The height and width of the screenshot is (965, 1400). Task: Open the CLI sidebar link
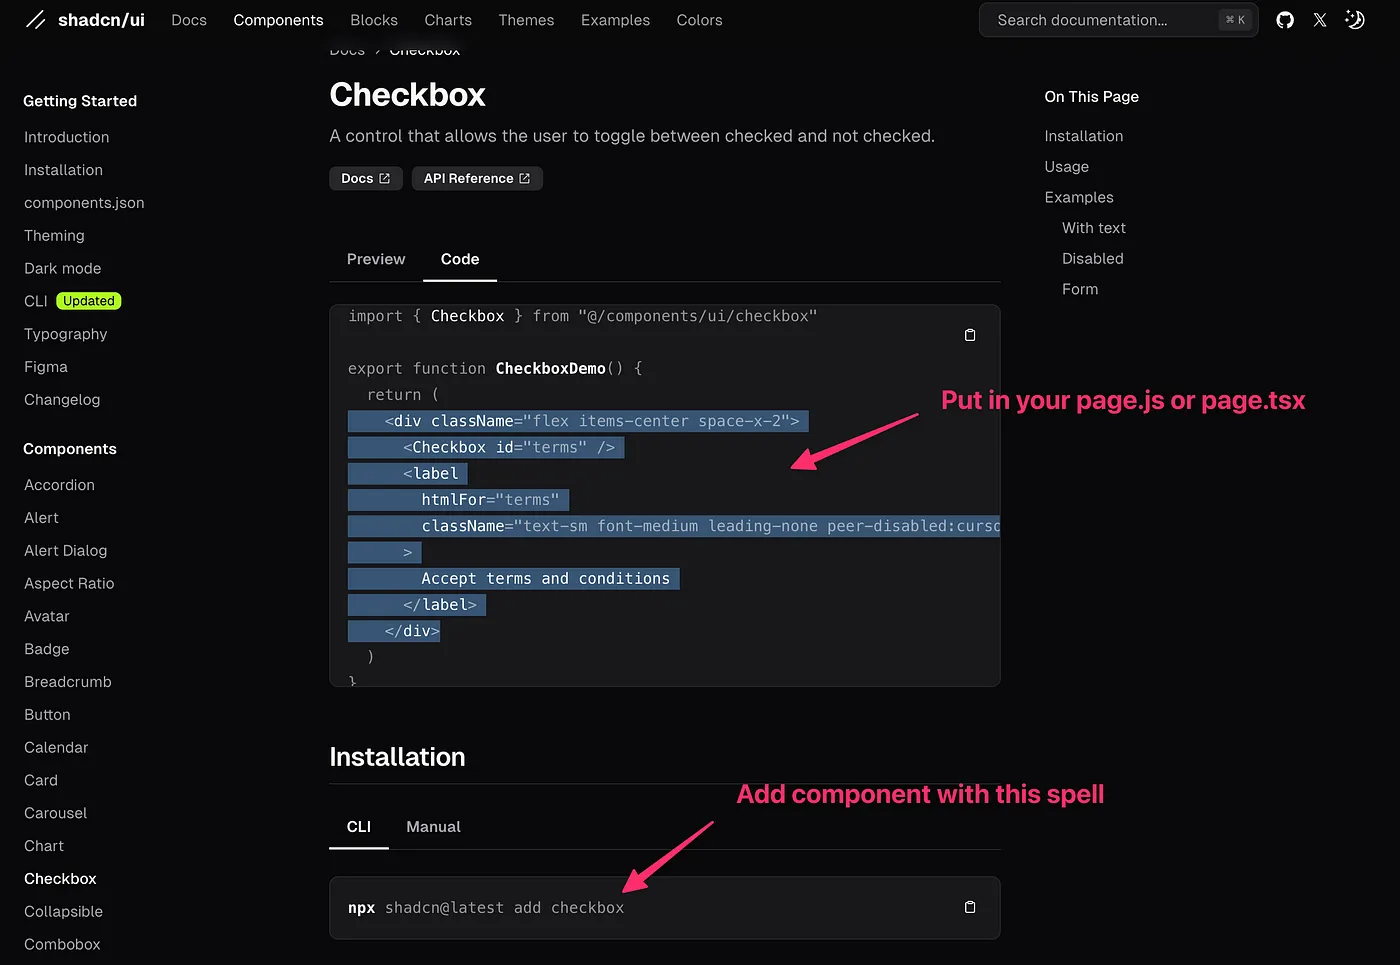[36, 301]
